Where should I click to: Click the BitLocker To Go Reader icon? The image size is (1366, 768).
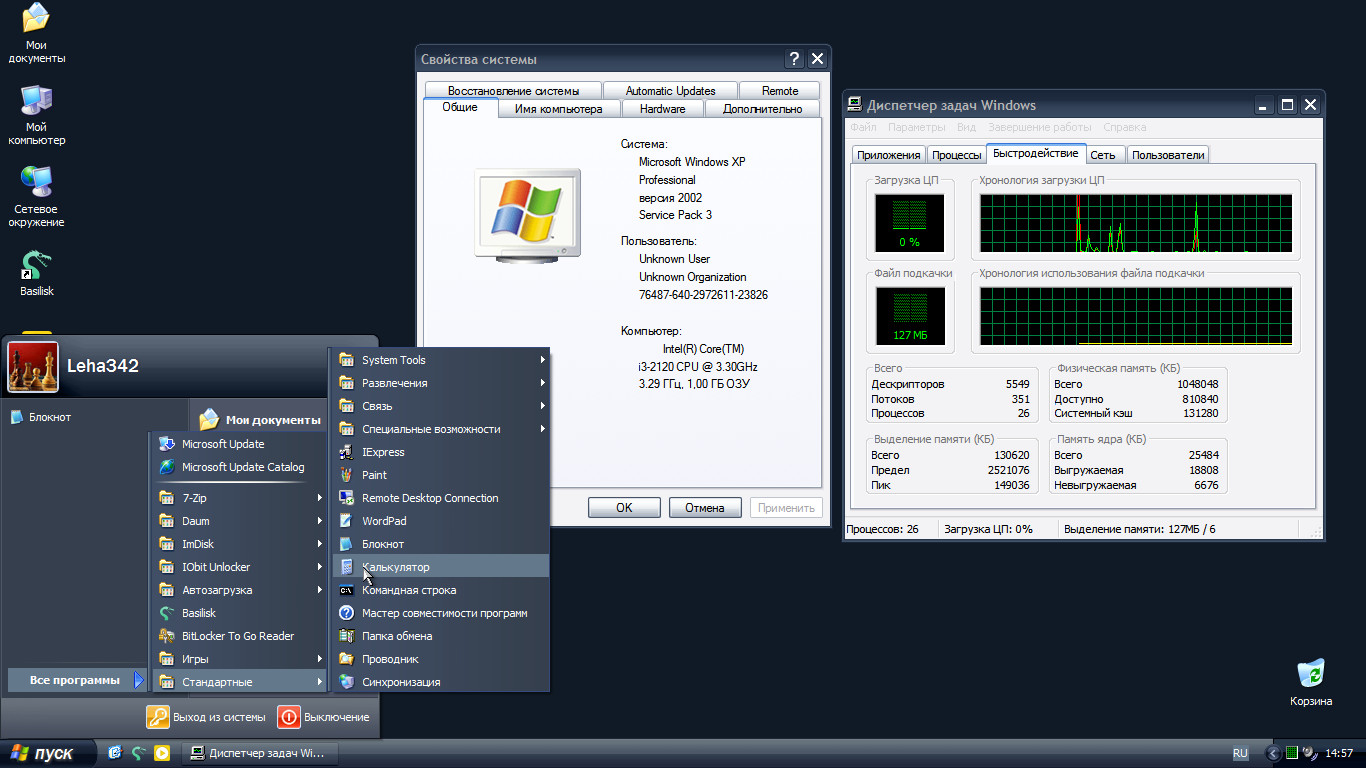pyautogui.click(x=167, y=636)
